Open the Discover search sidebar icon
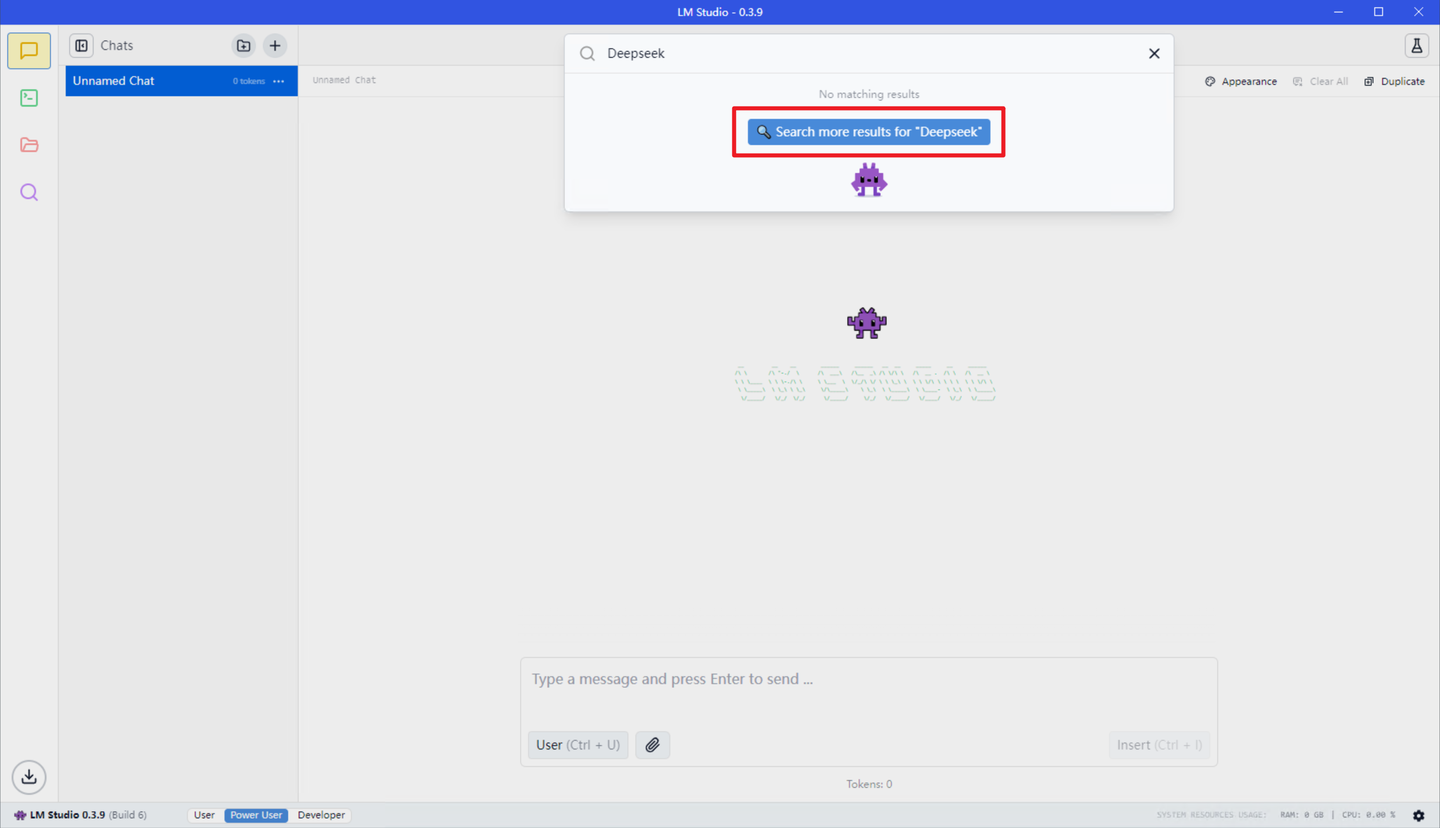The image size is (1440, 828). pyautogui.click(x=29, y=192)
